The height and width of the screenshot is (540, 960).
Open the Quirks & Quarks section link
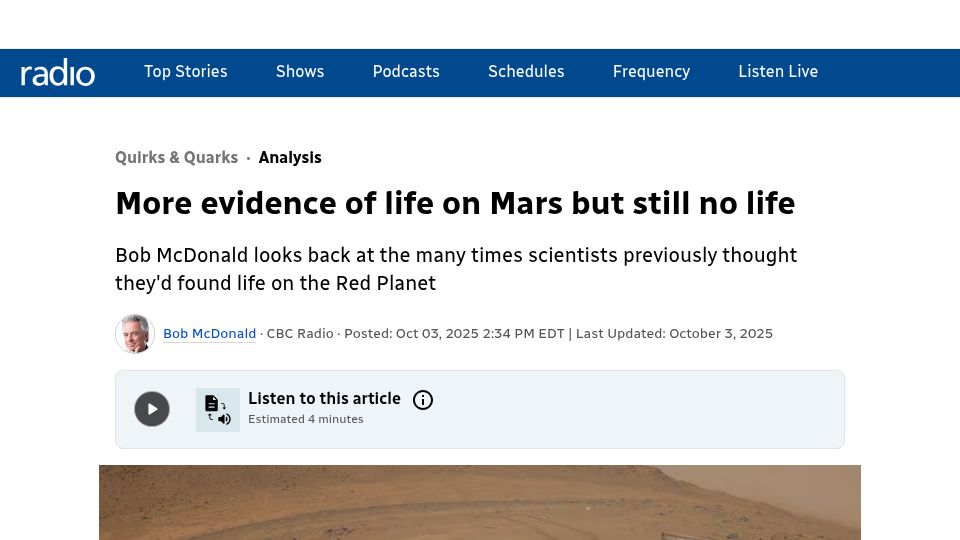[176, 157]
